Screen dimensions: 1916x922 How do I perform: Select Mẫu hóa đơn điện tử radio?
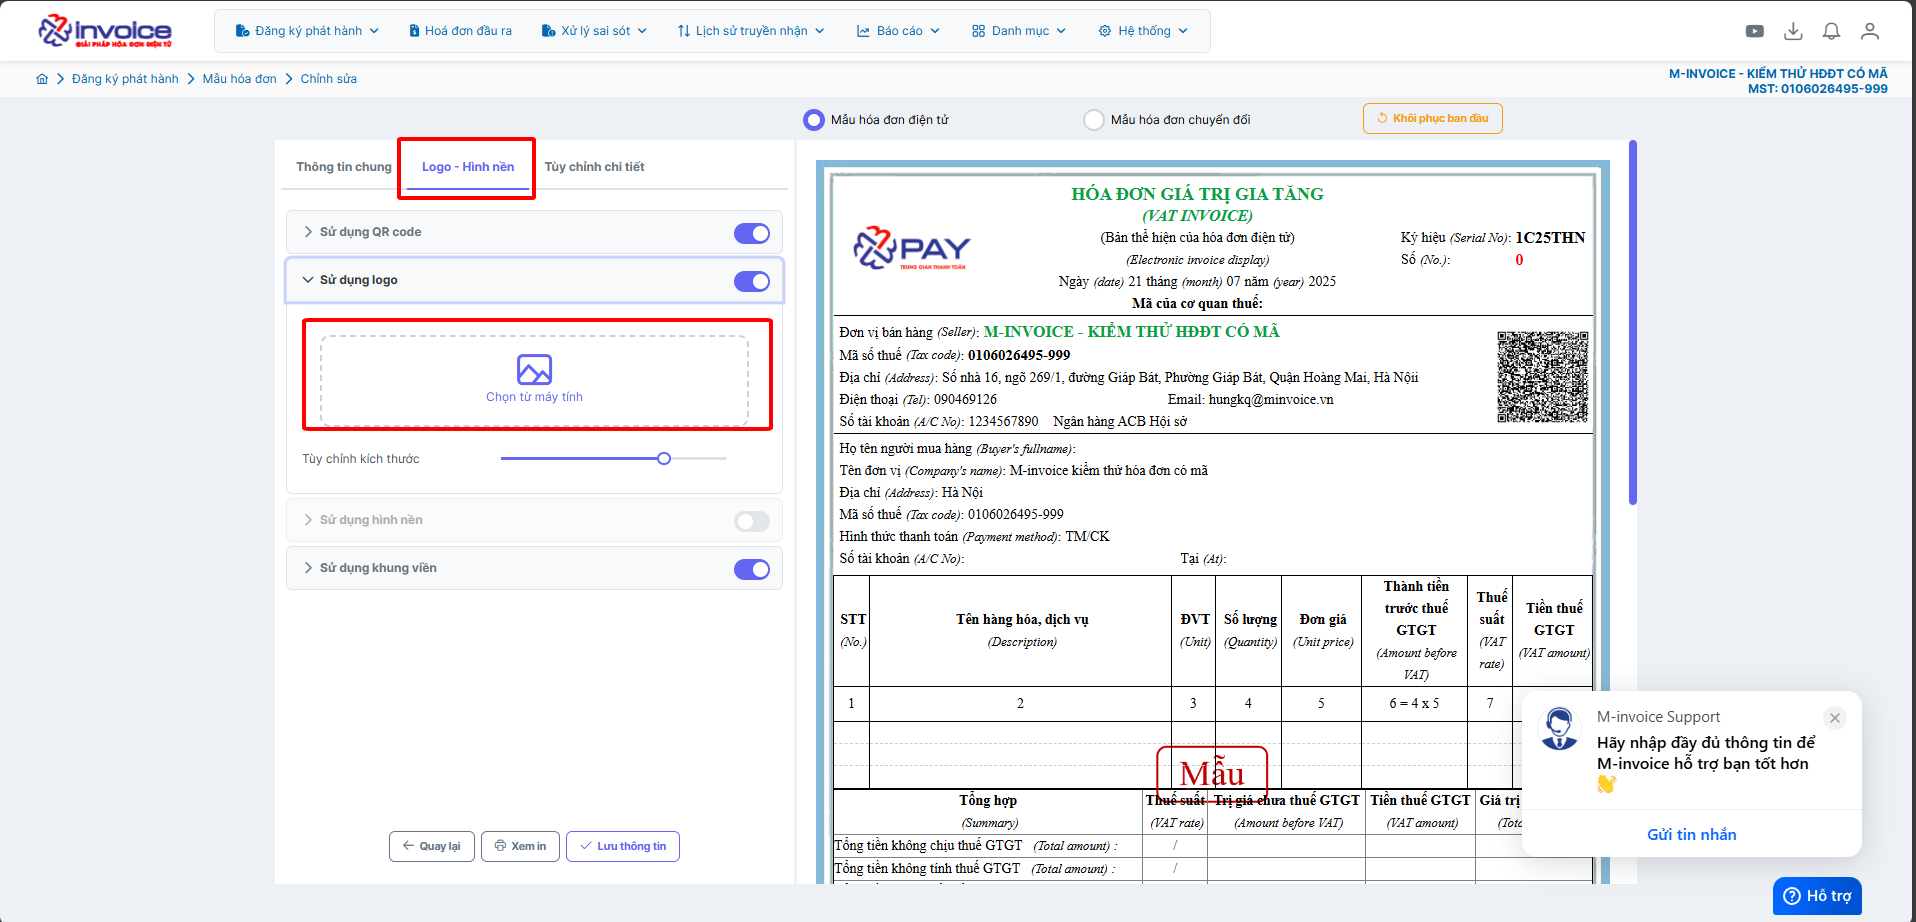pos(814,120)
